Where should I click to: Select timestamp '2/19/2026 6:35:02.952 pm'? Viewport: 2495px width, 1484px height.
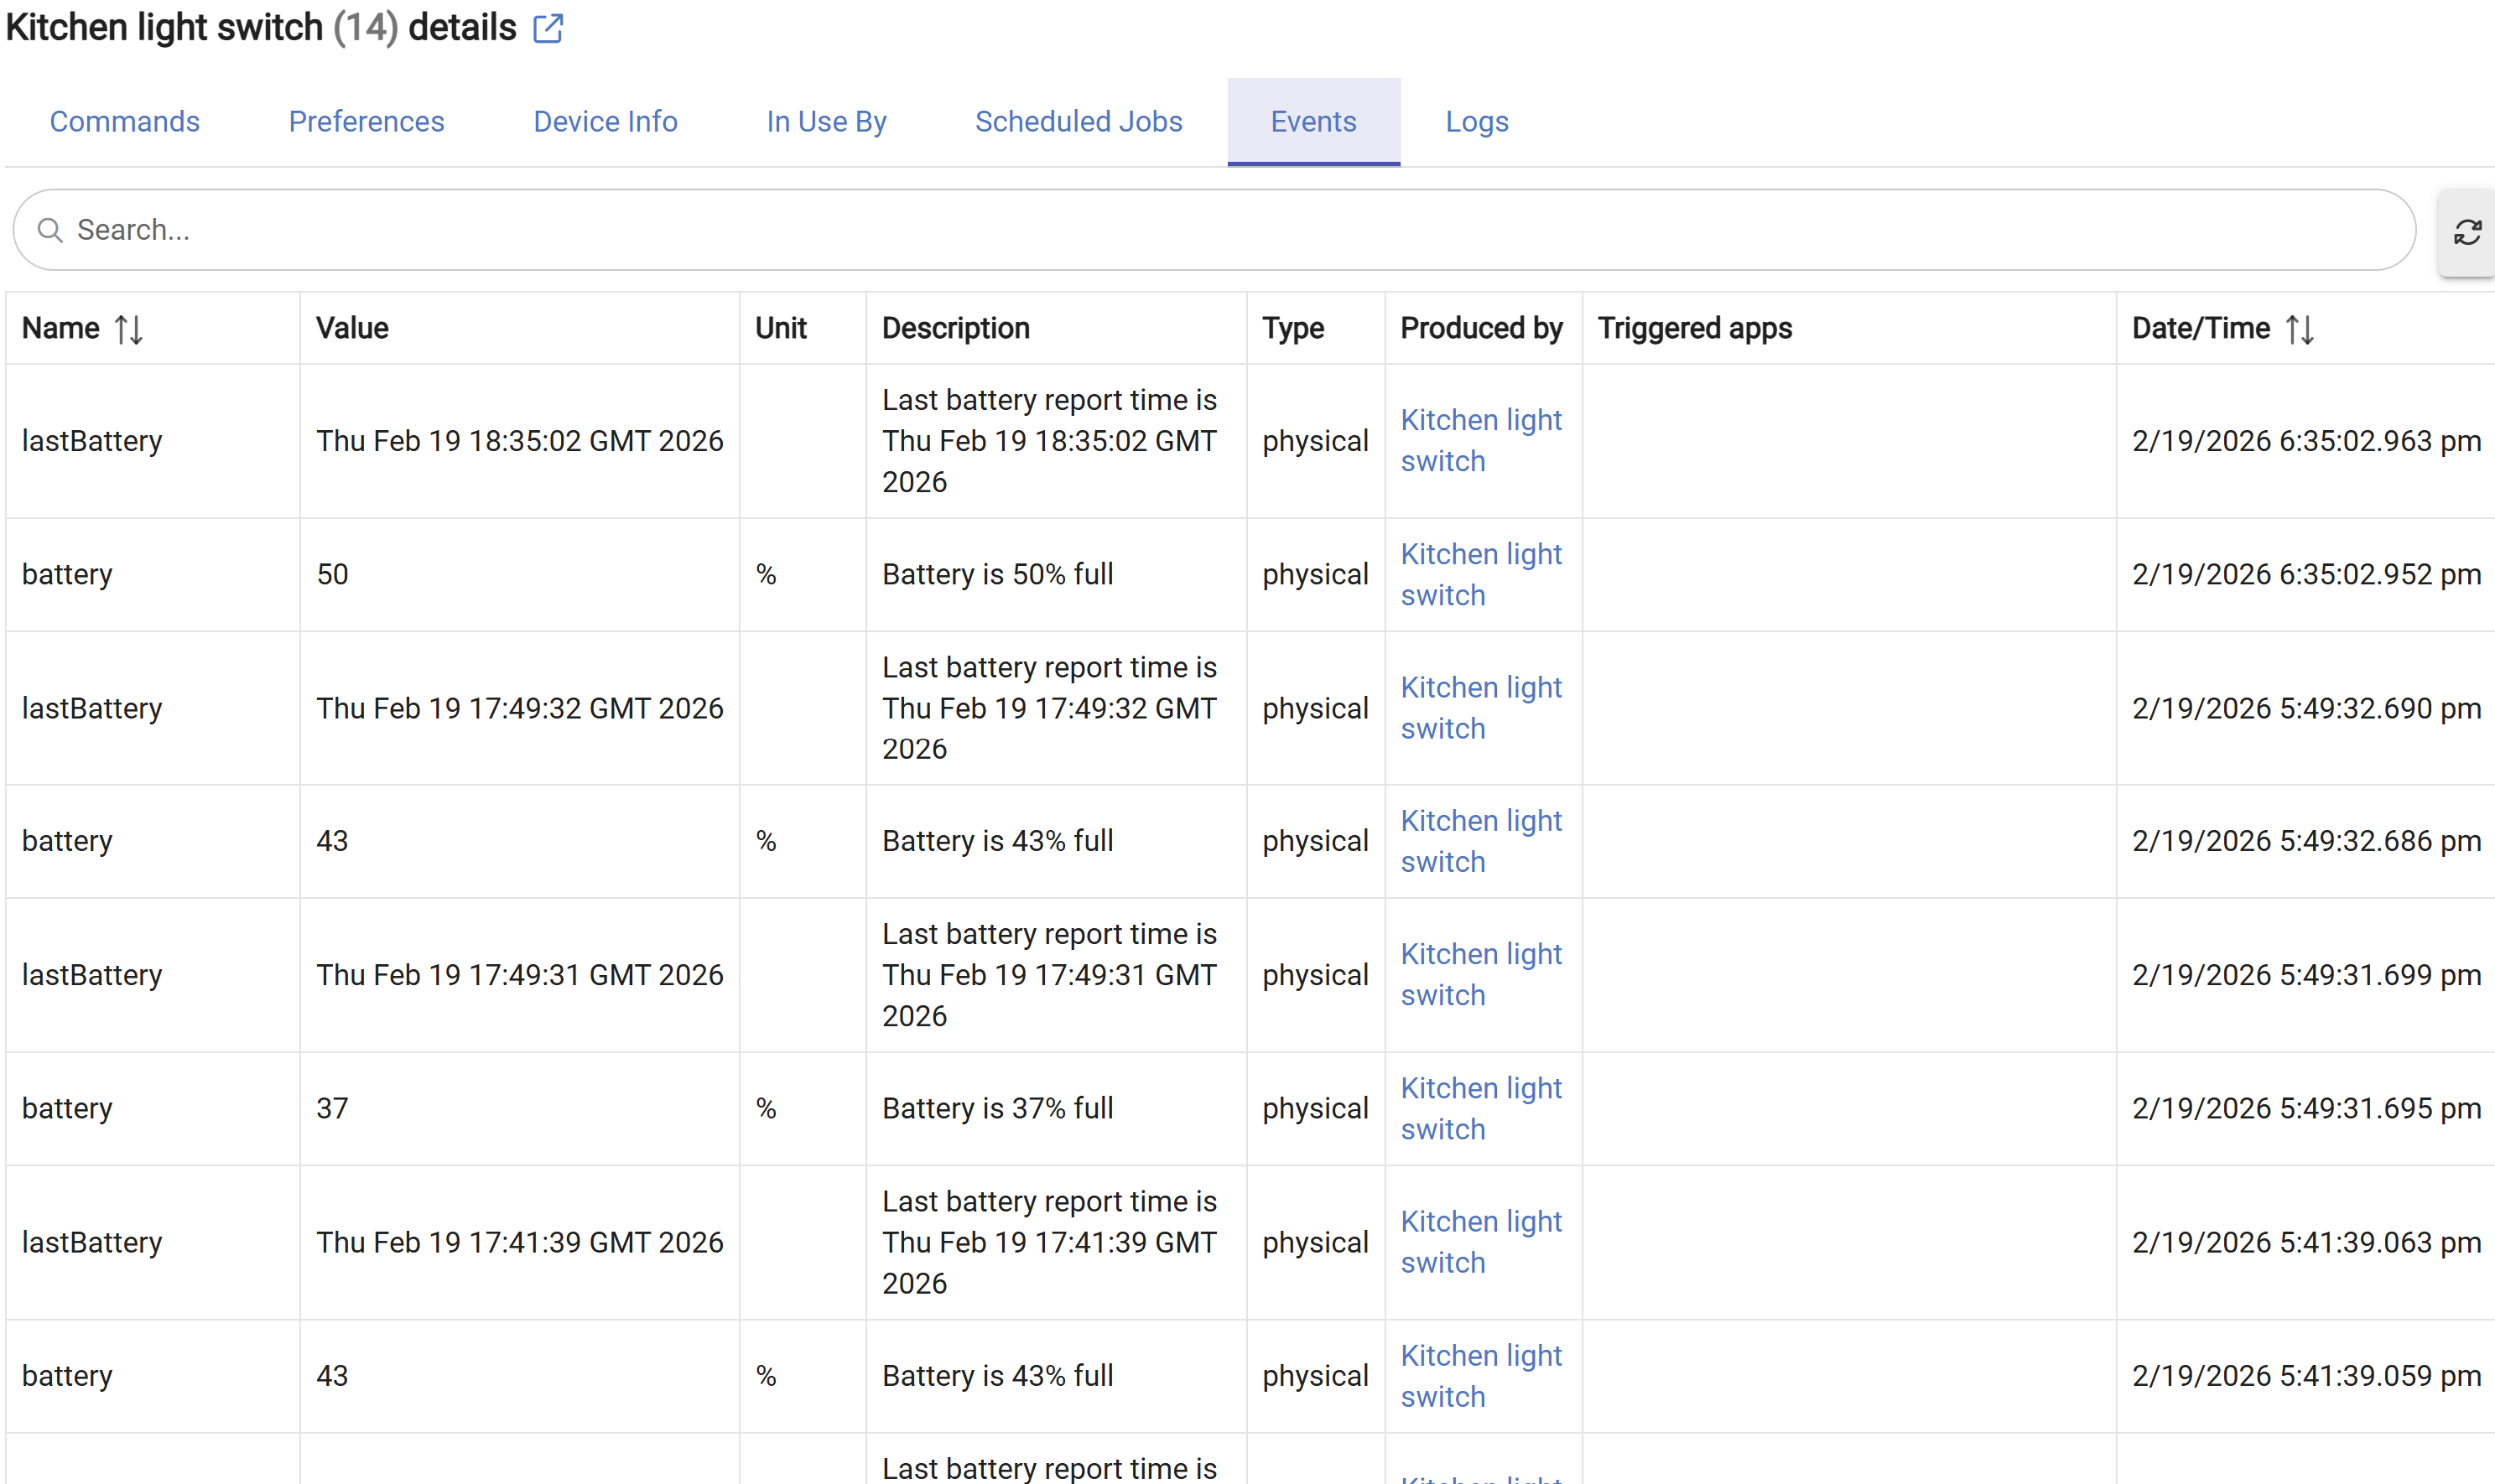pyautogui.click(x=2306, y=575)
